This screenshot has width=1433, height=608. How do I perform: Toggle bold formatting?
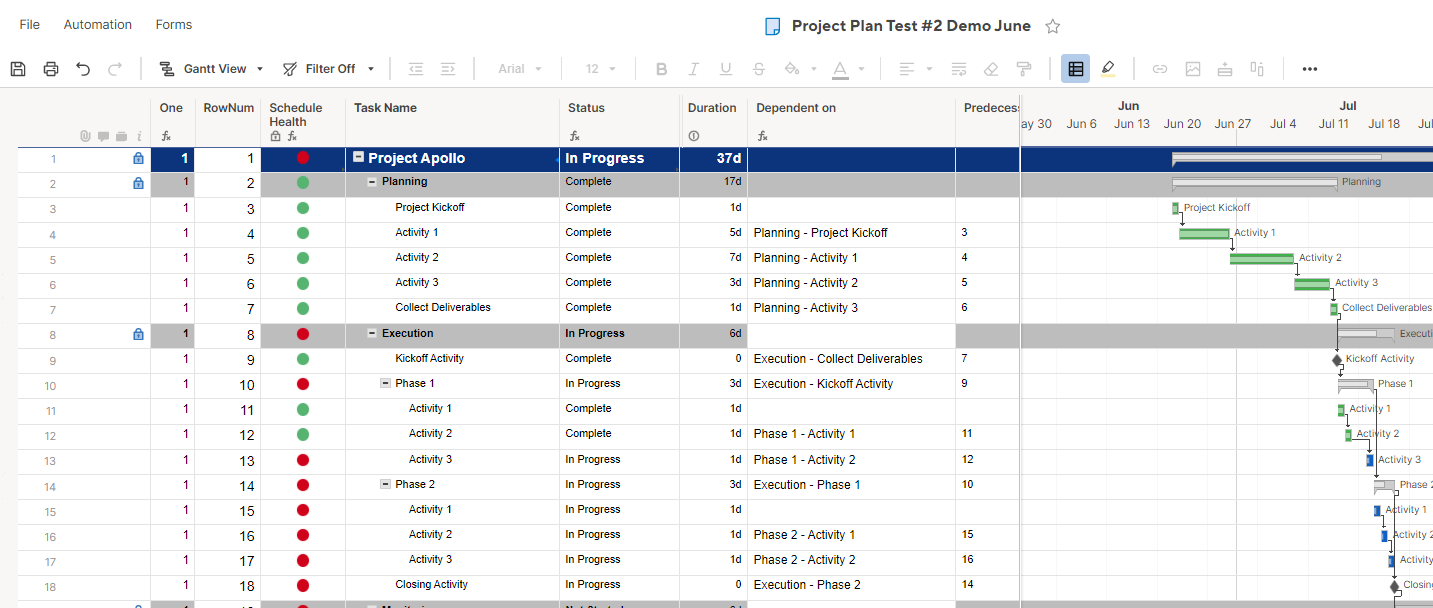coord(661,69)
